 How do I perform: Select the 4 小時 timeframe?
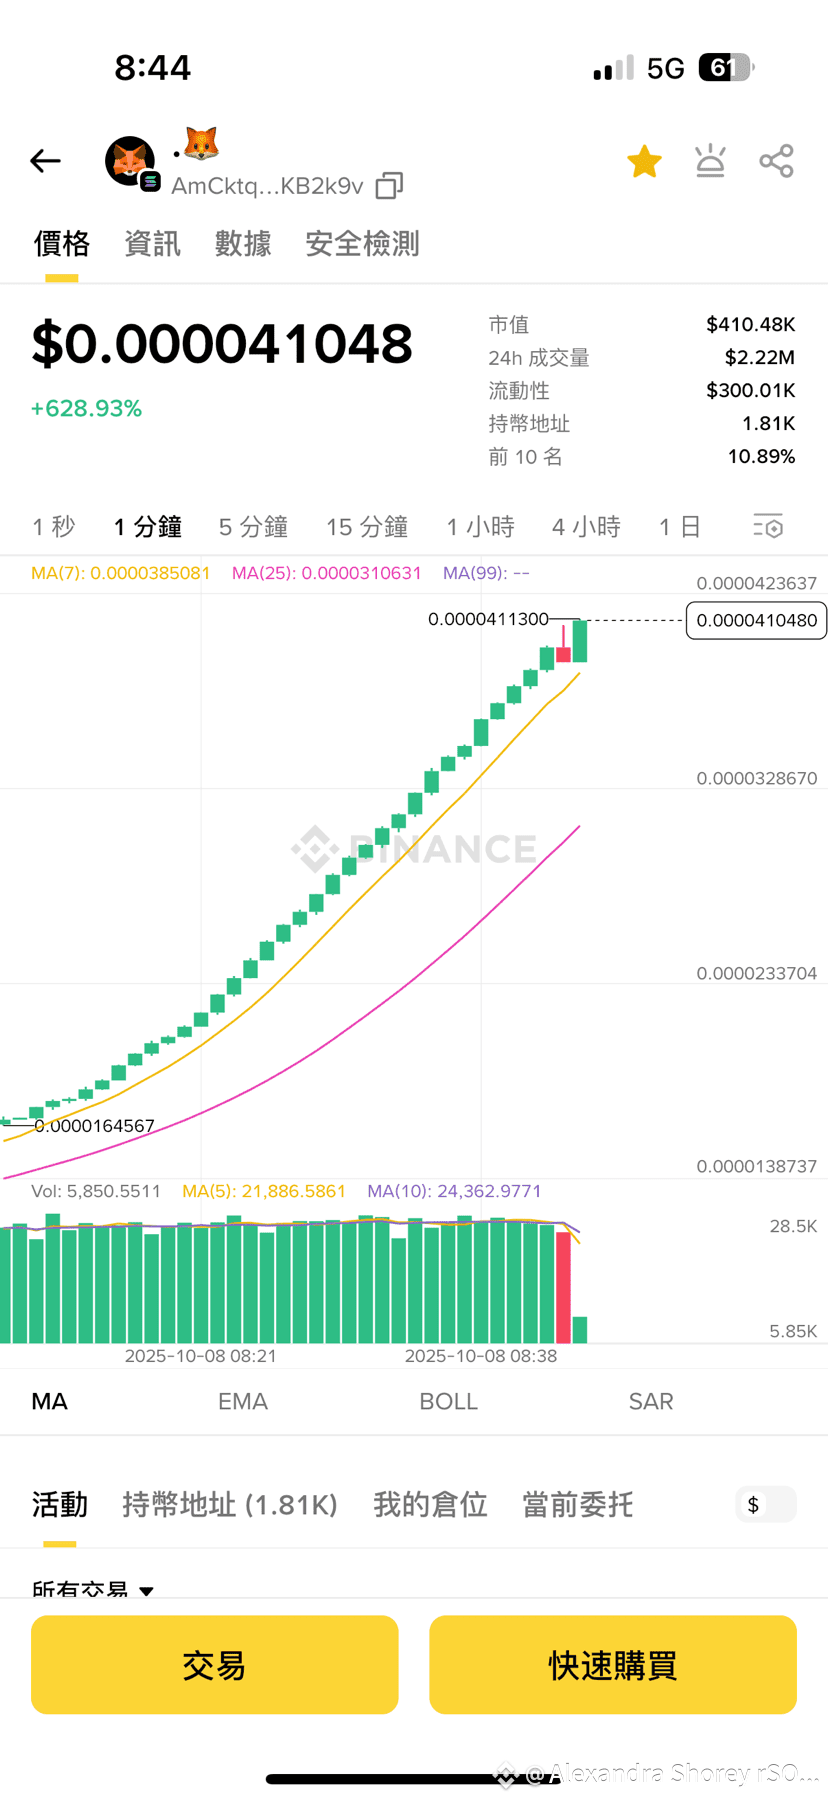pos(586,527)
